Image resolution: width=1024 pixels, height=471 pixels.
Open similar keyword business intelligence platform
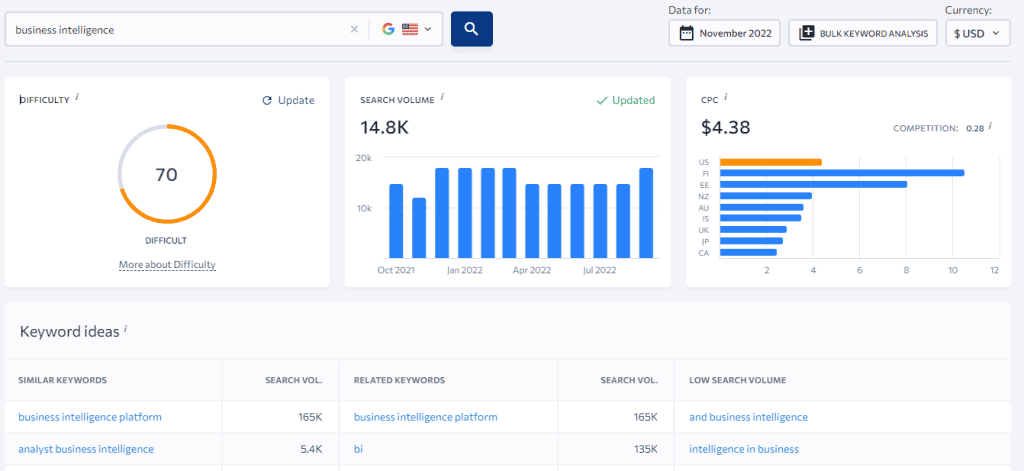(x=90, y=417)
